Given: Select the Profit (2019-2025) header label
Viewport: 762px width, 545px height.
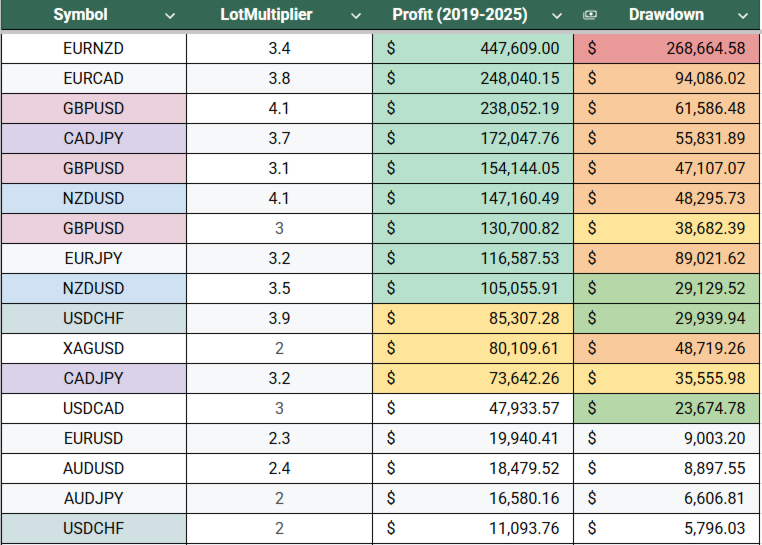Looking at the screenshot, I should (461, 15).
